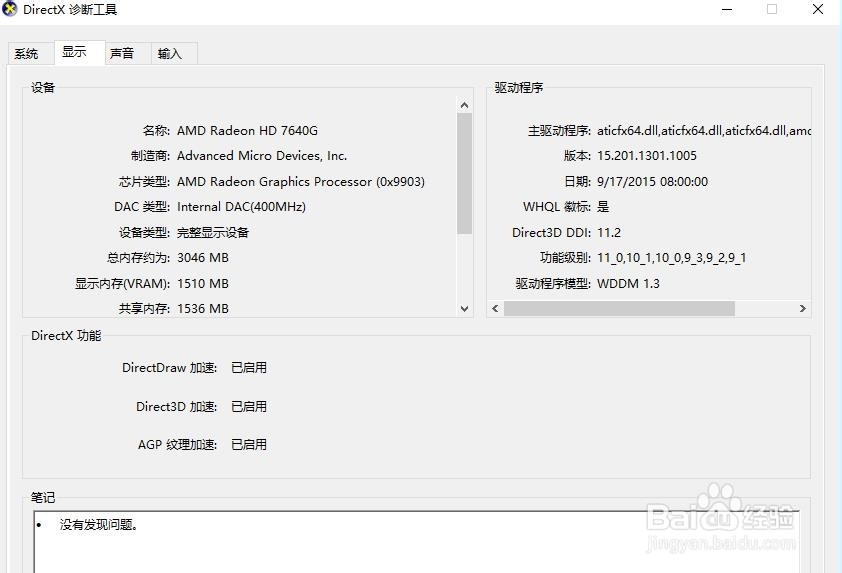Click the date 9/17/2015 08:00:00
The width and height of the screenshot is (842, 573).
(652, 182)
